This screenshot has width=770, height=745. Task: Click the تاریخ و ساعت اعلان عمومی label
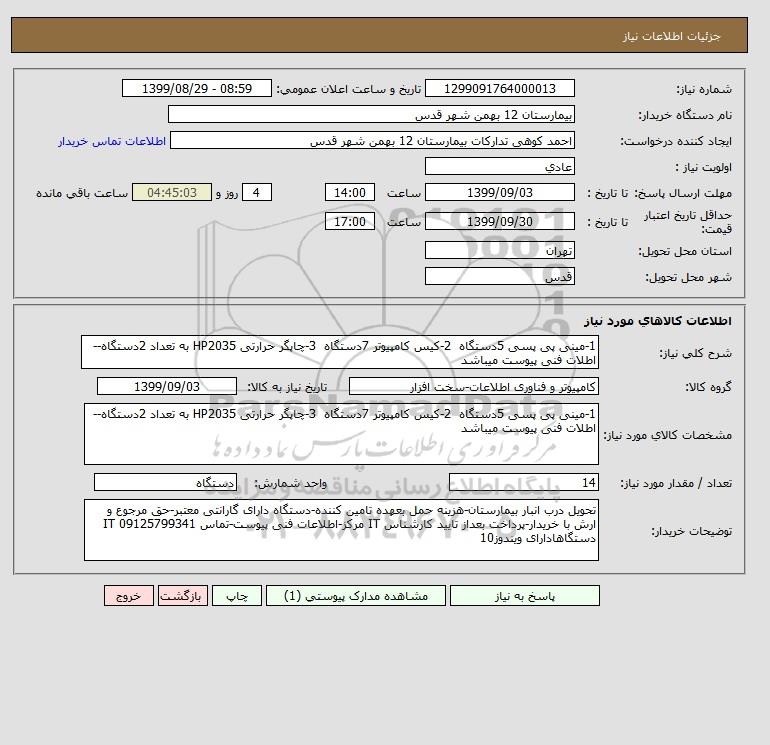tap(349, 89)
